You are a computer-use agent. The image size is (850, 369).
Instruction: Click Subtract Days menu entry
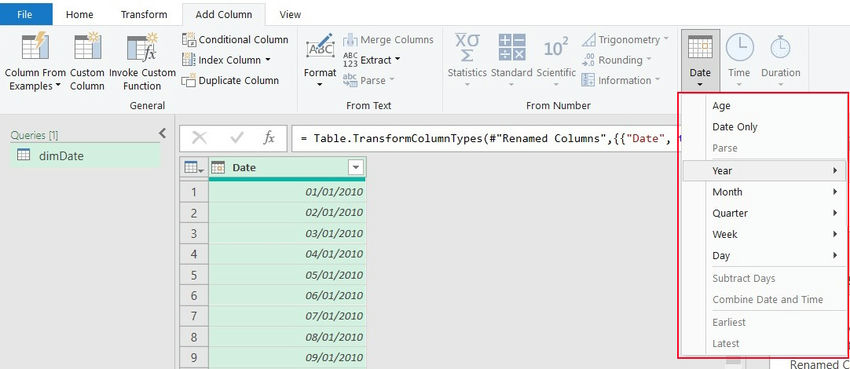[763, 279]
